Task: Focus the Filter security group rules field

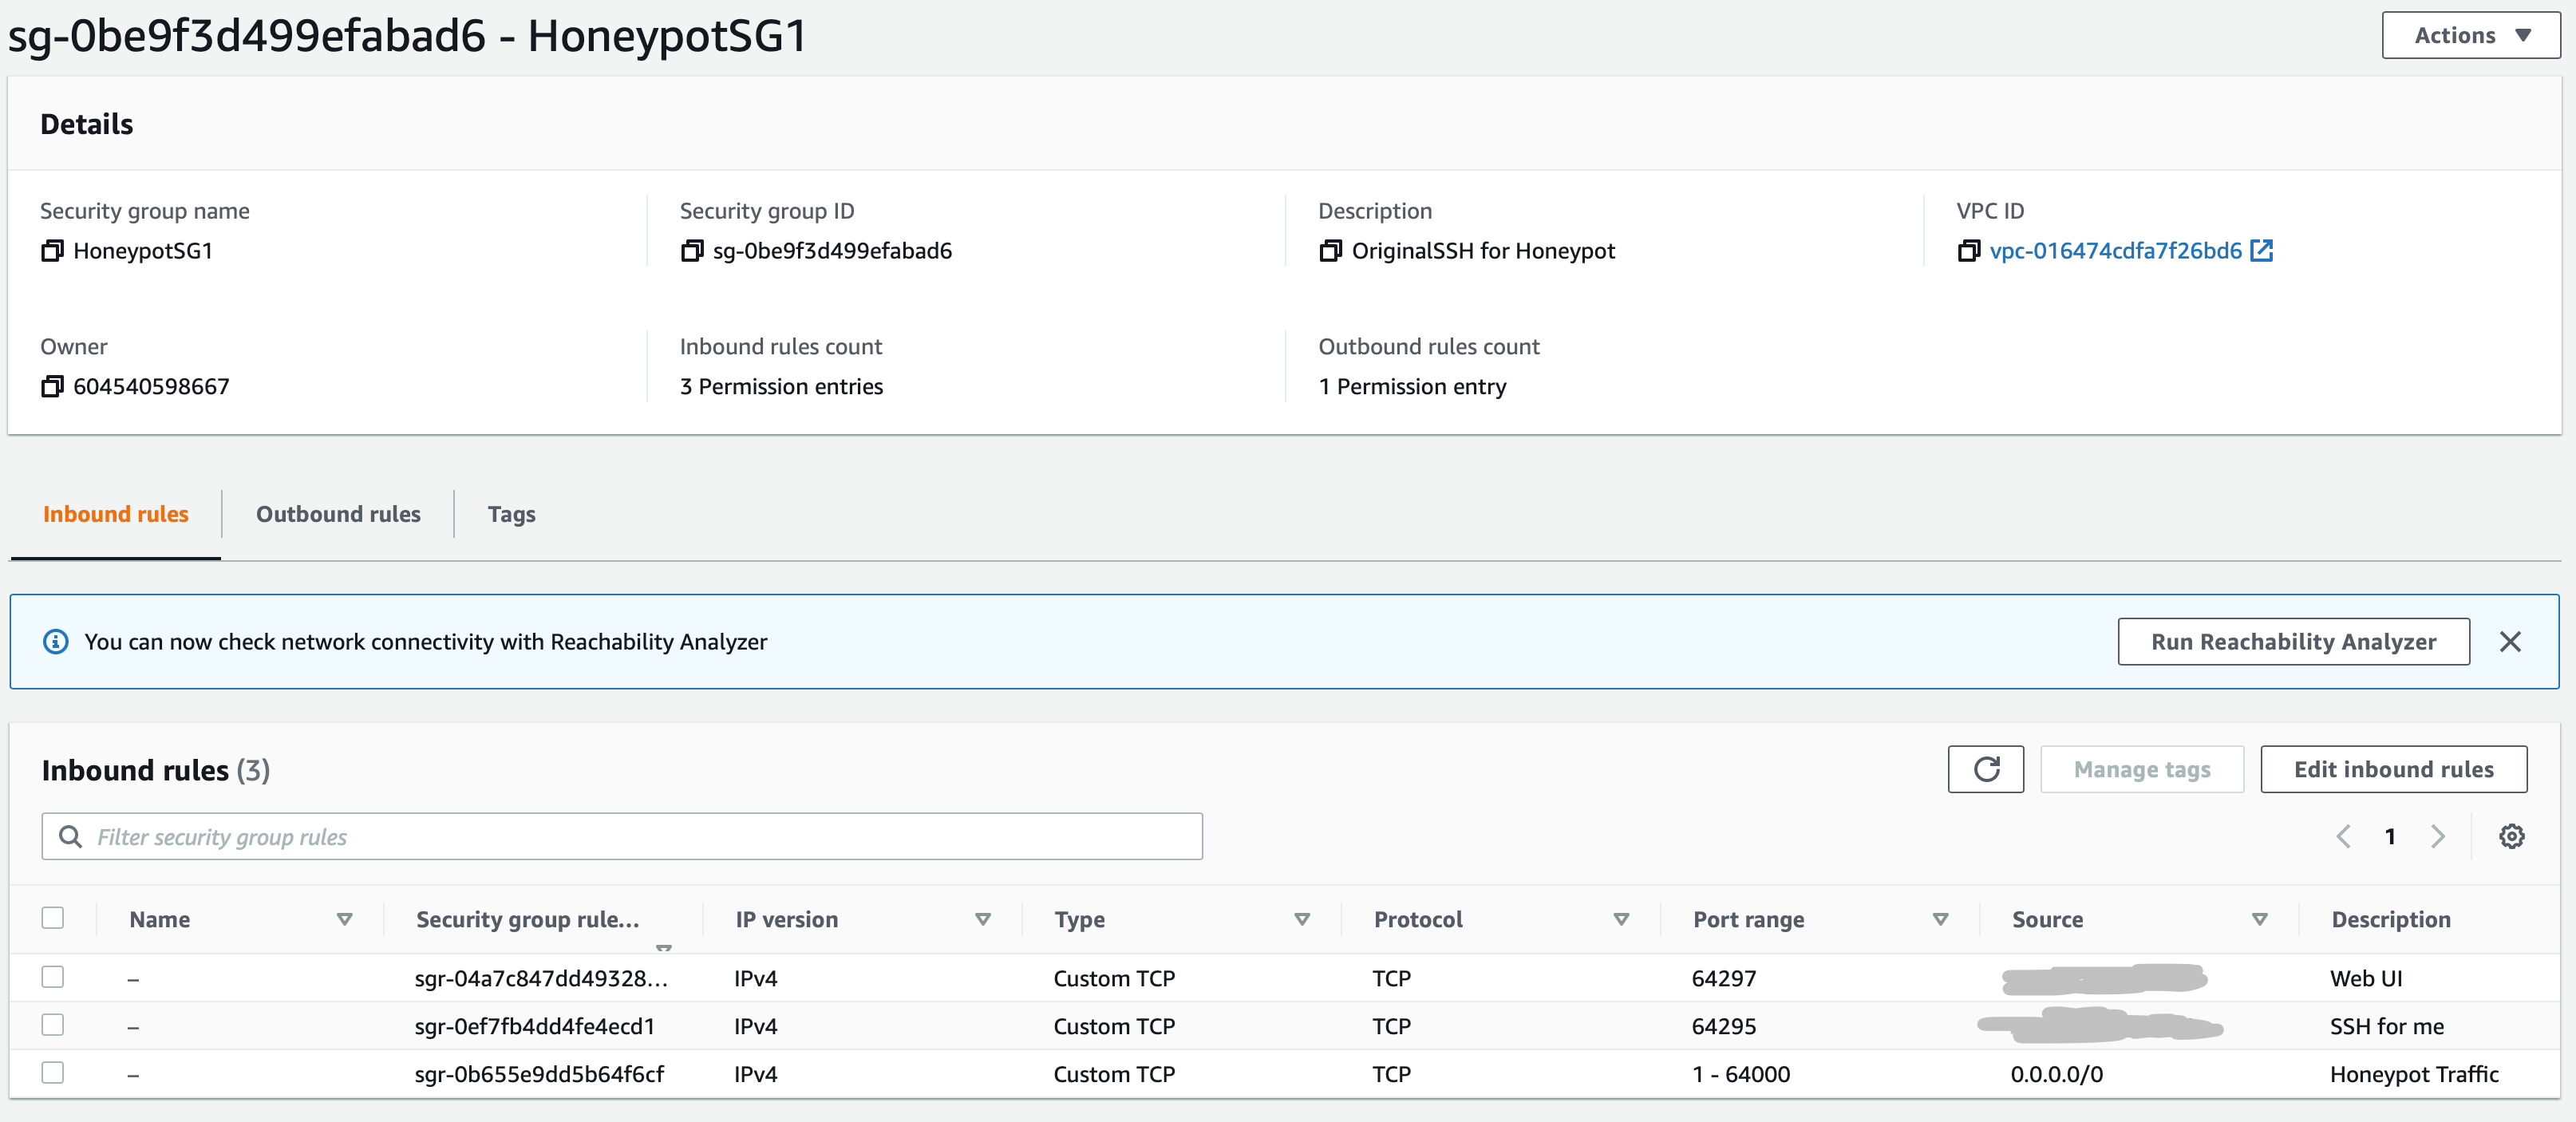Action: click(x=640, y=837)
